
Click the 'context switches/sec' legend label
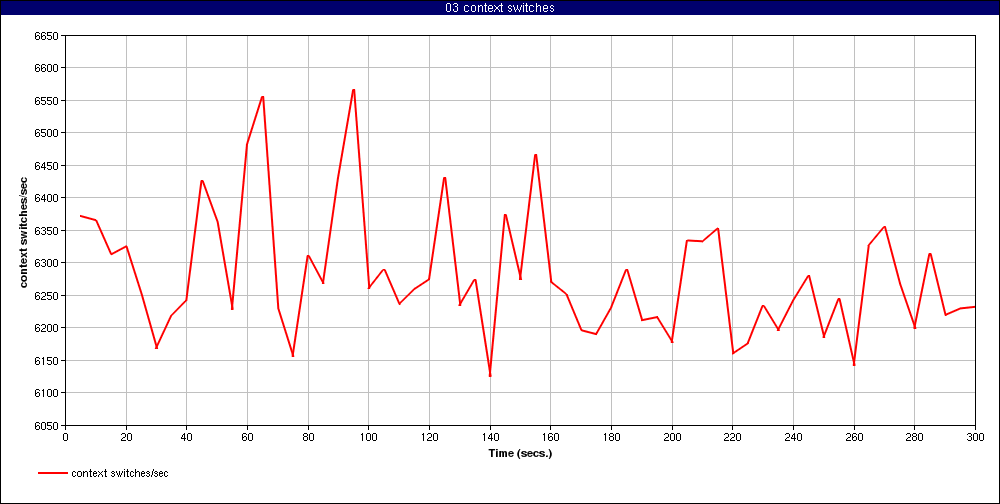[x=120, y=473]
